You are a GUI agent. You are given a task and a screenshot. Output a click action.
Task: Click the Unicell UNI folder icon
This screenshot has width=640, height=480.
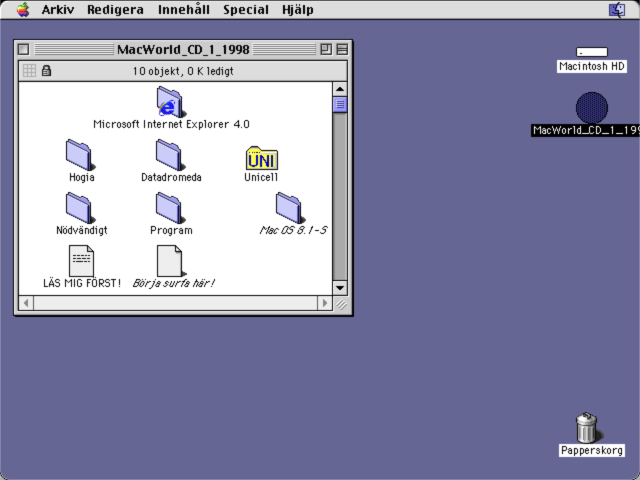[x=262, y=158]
